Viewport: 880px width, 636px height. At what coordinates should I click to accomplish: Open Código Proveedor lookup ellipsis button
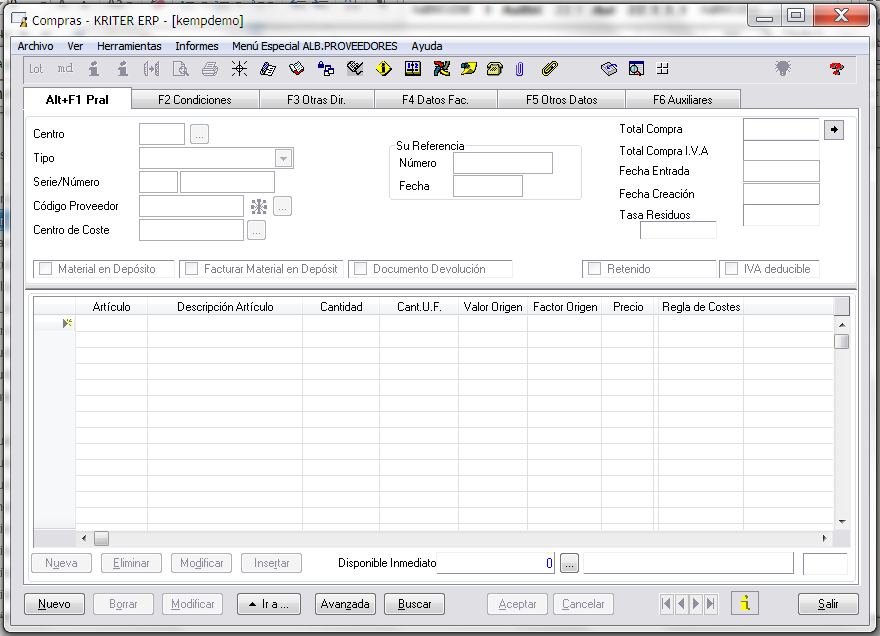(x=282, y=207)
